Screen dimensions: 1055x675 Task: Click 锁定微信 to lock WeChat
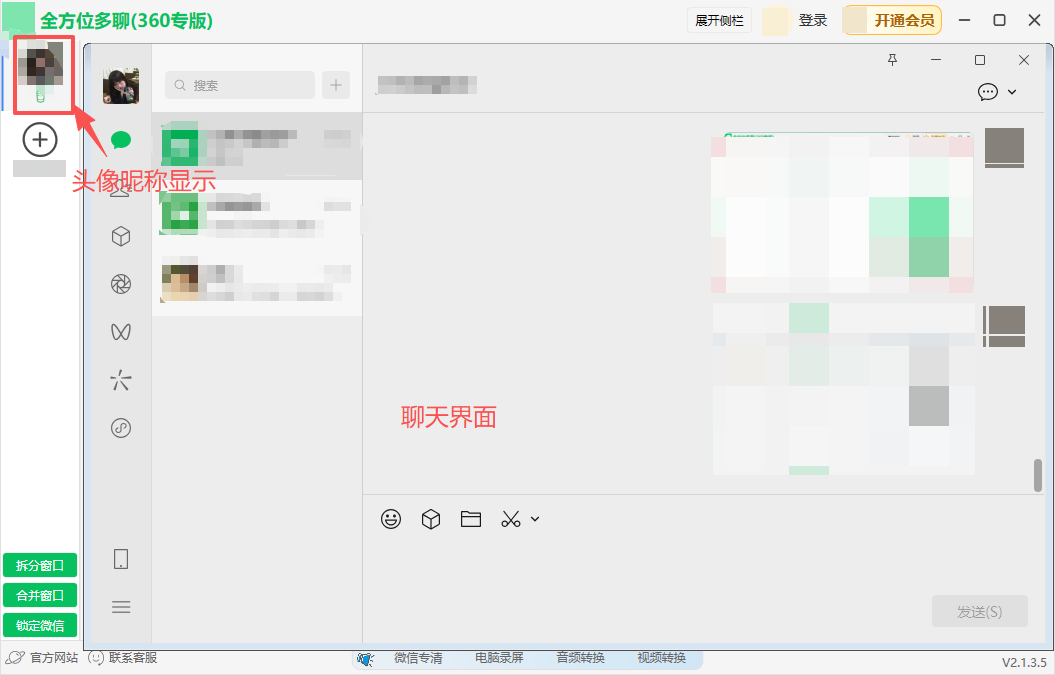click(x=40, y=625)
